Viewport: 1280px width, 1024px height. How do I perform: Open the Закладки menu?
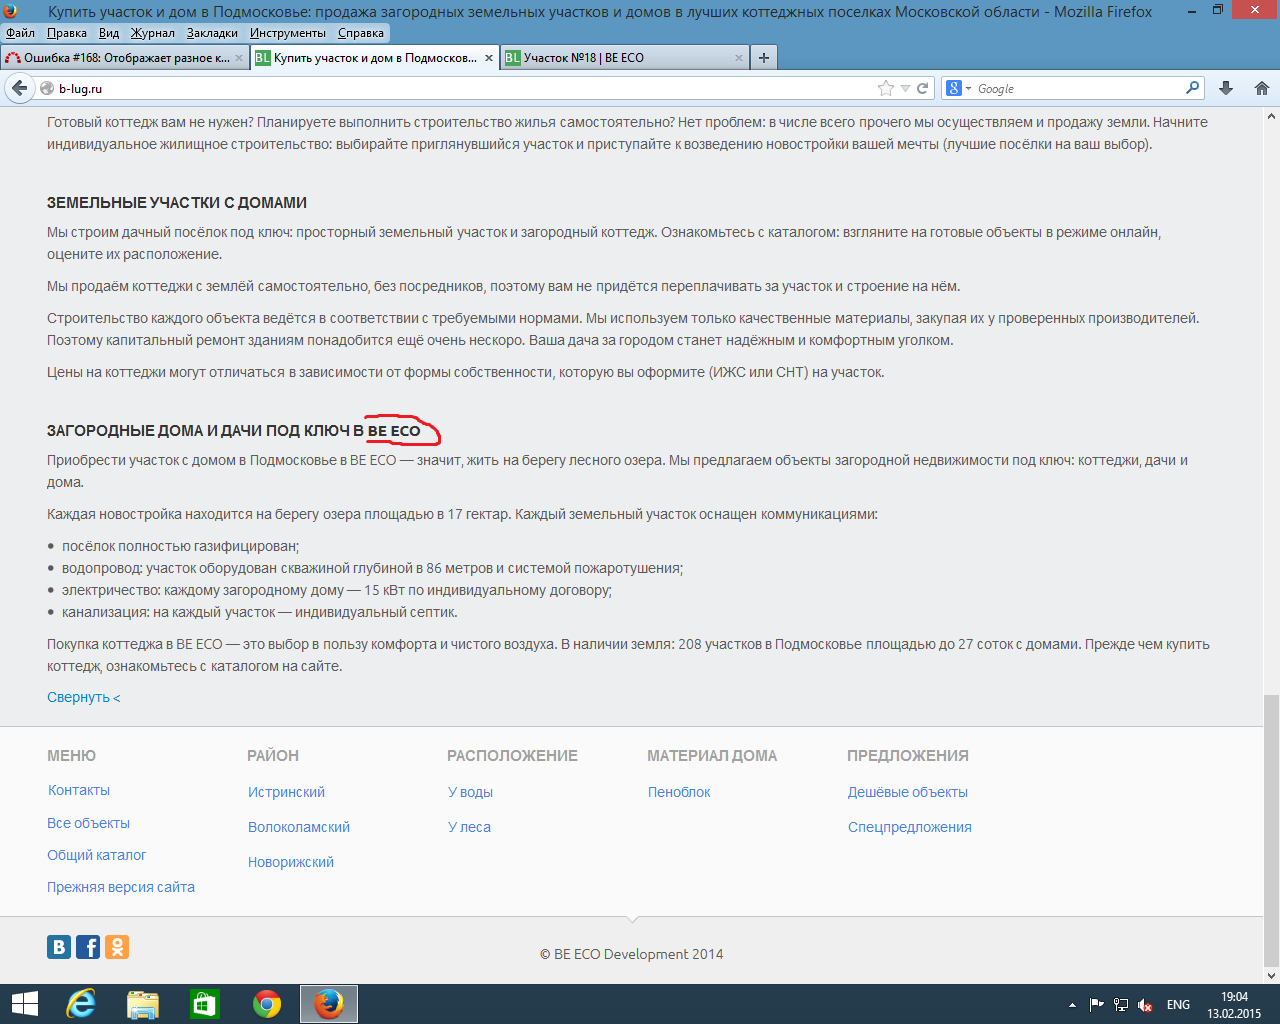[x=212, y=33]
